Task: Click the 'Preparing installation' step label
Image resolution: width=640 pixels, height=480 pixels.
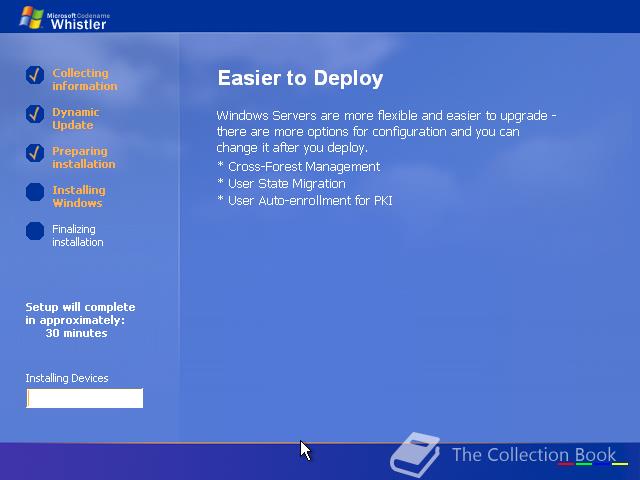Action: 84,157
